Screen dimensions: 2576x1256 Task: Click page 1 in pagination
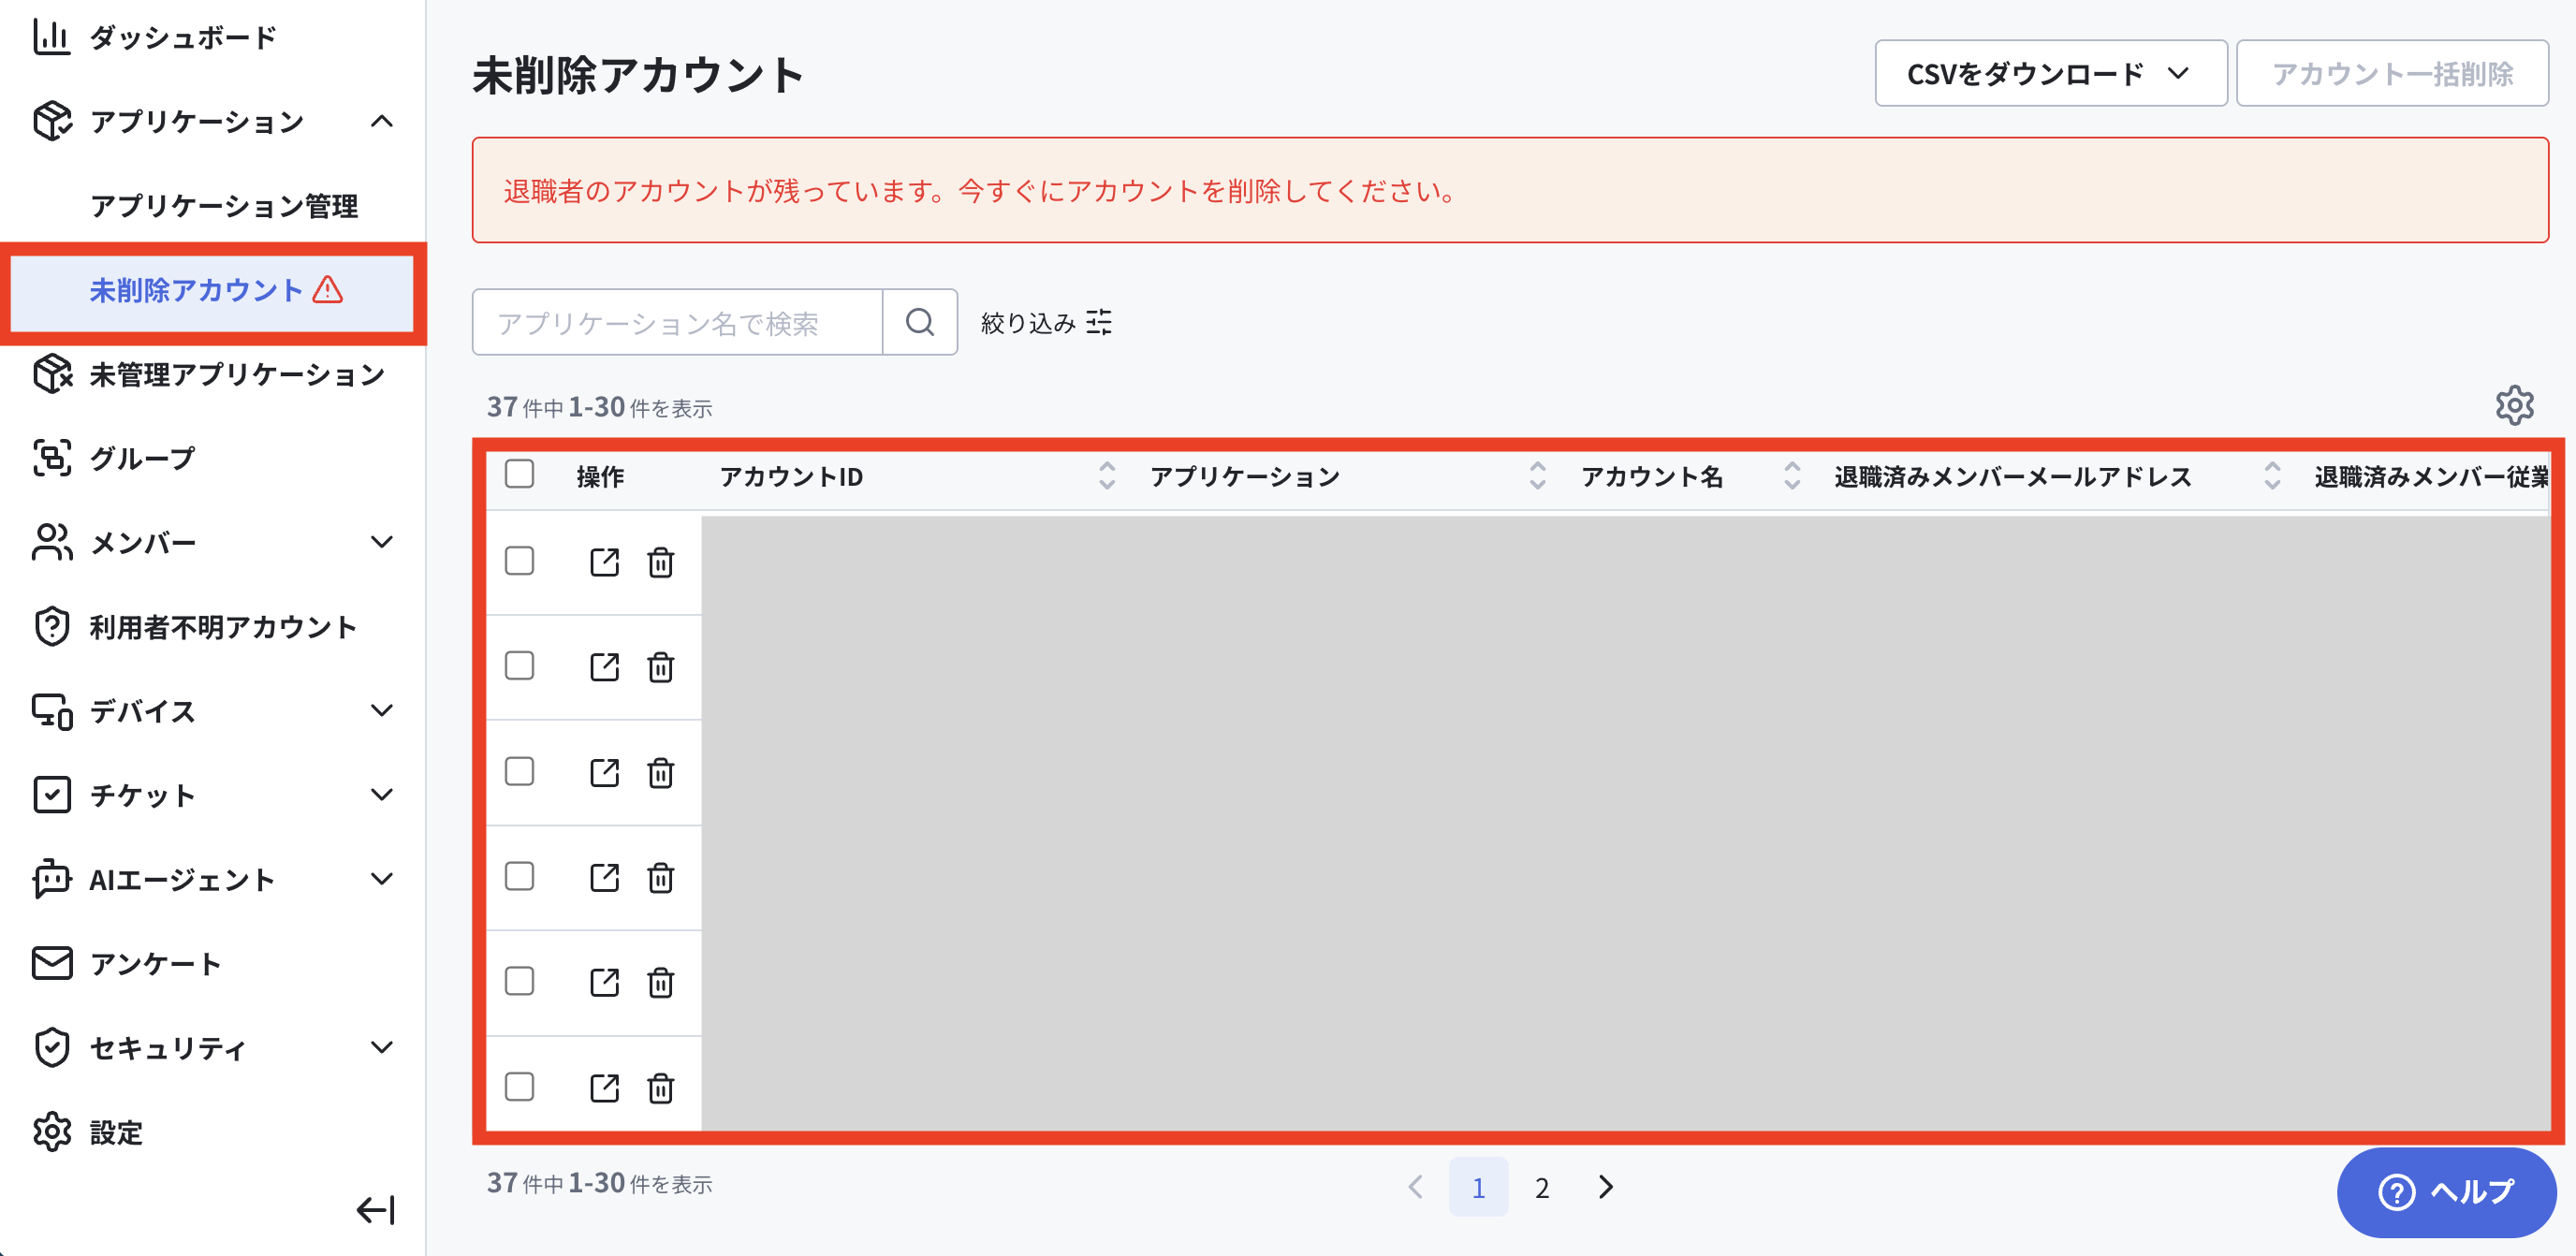coord(1478,1187)
